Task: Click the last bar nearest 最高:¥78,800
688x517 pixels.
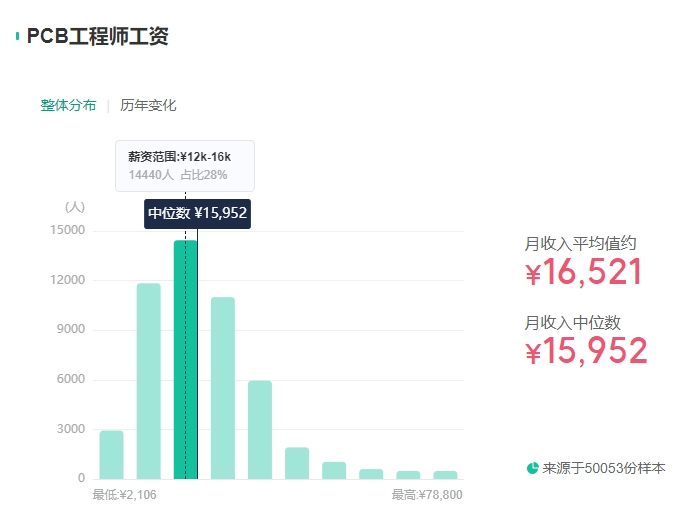Action: pyautogui.click(x=444, y=474)
